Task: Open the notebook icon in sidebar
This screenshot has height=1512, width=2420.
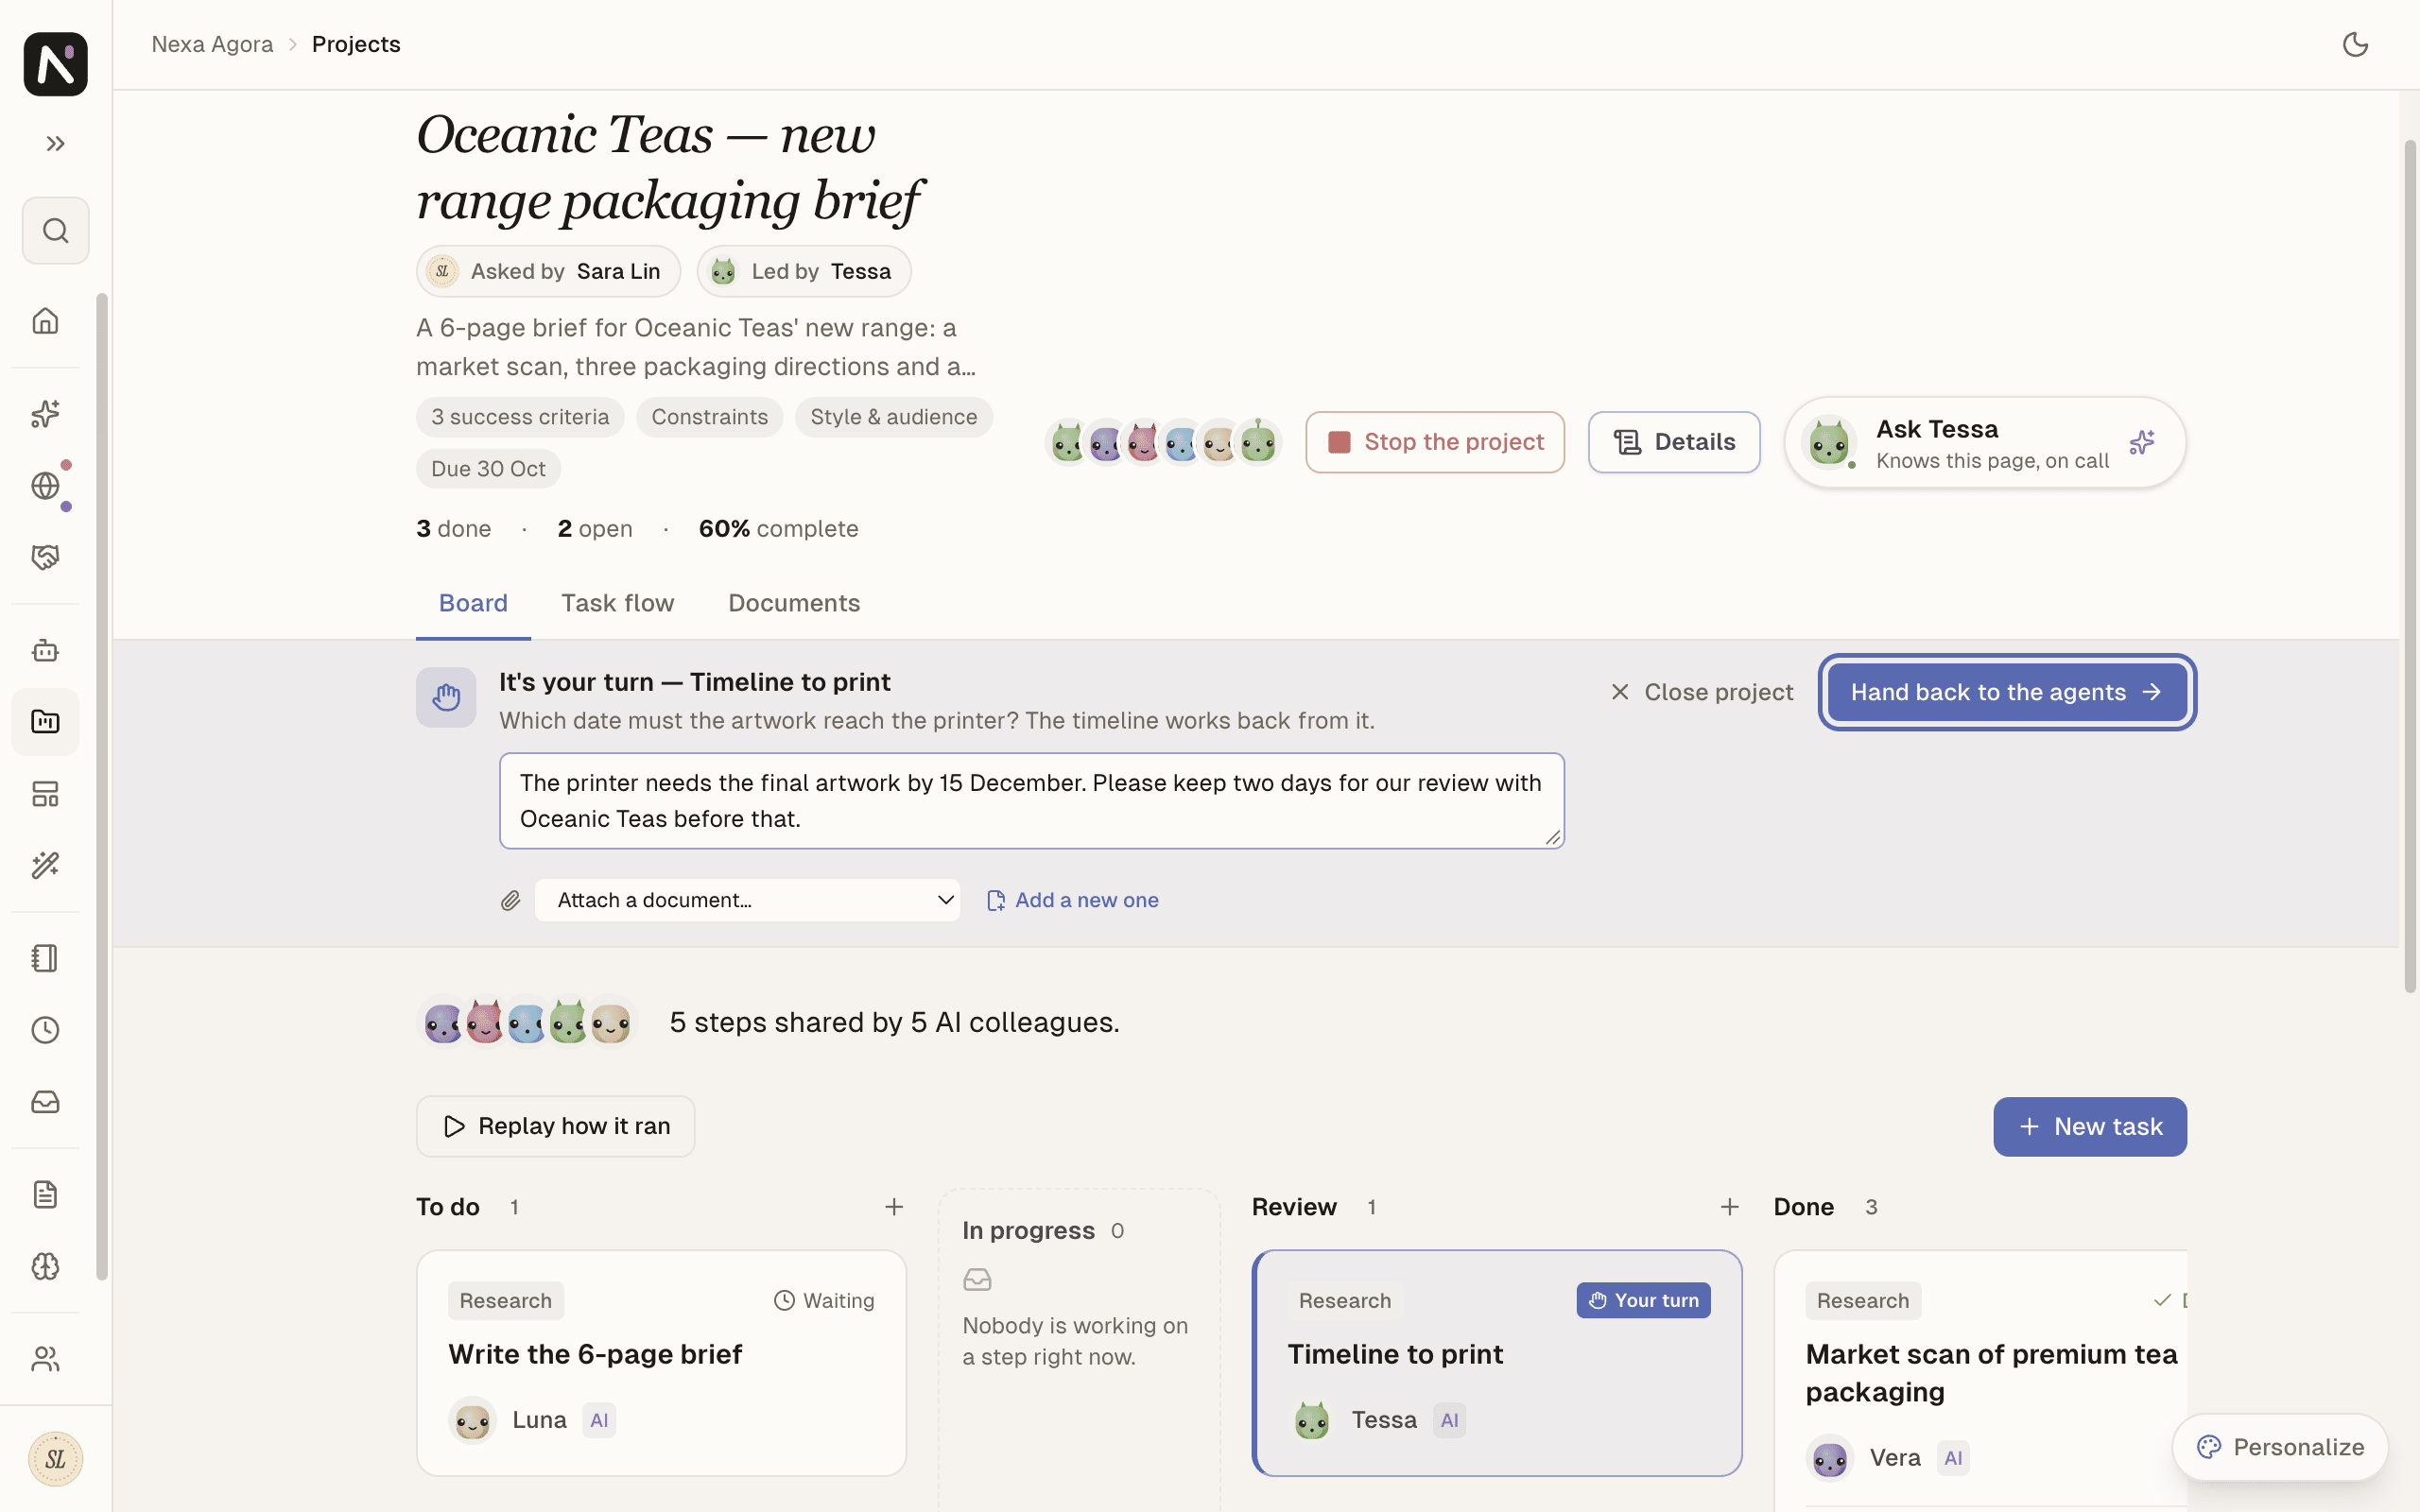Action: (x=45, y=958)
